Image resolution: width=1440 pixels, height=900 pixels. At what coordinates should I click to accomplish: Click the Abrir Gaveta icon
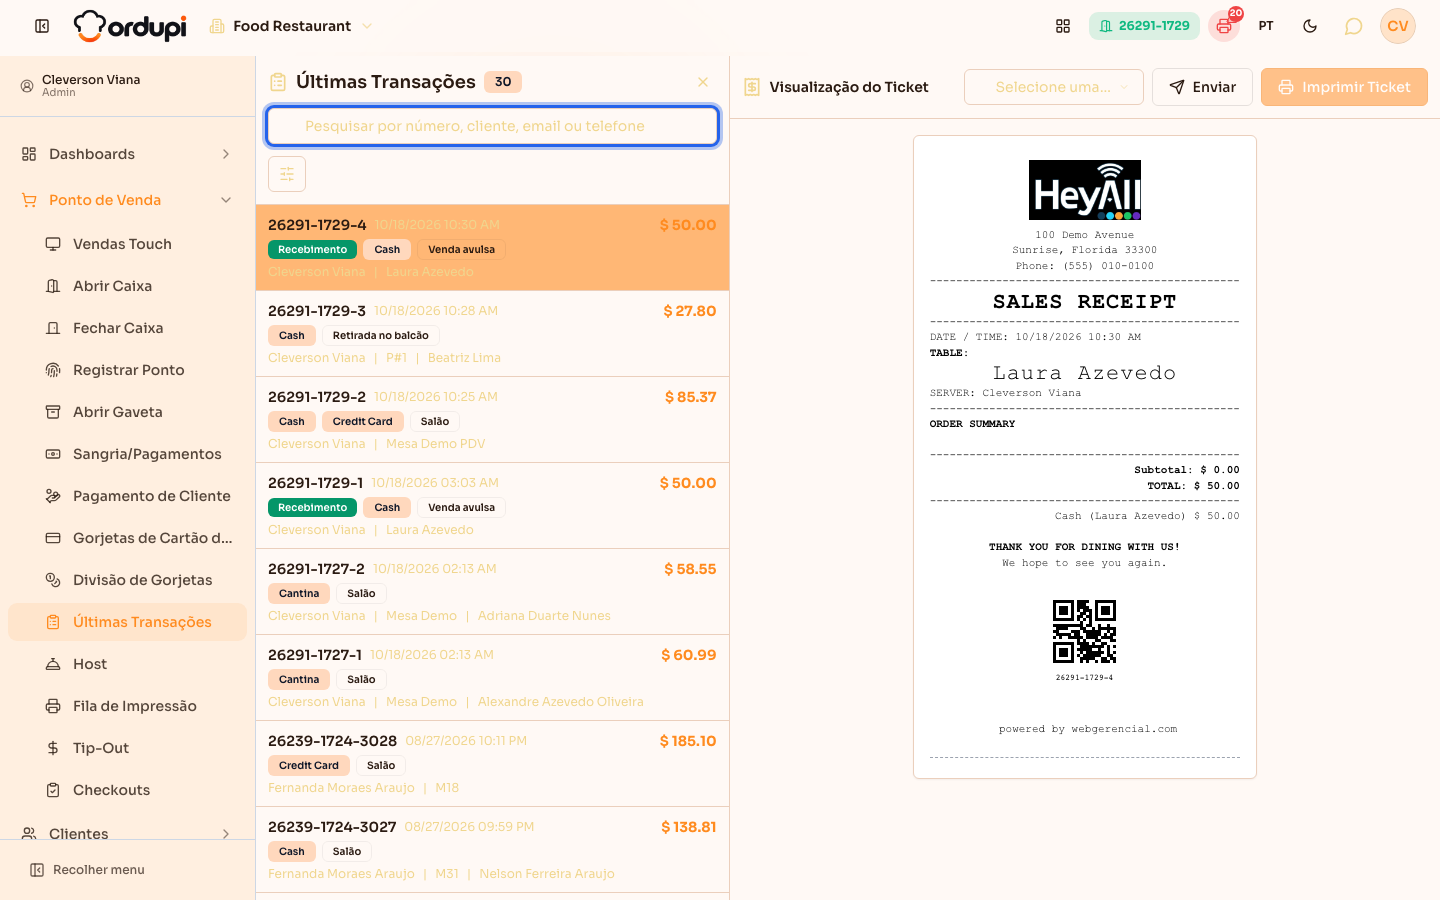click(x=53, y=412)
